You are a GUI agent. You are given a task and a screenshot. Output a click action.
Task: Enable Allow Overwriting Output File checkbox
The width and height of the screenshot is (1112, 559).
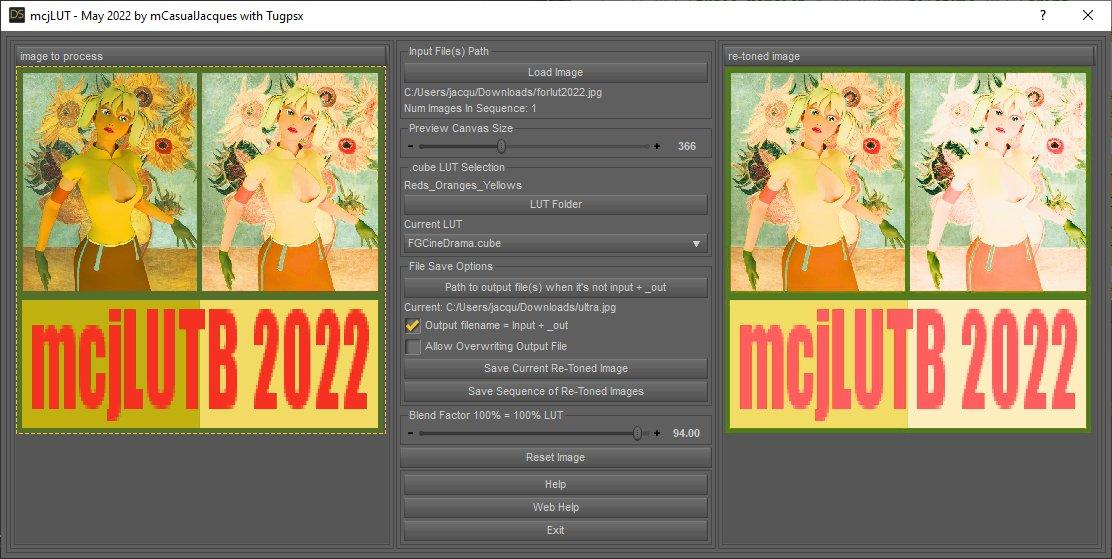click(413, 347)
